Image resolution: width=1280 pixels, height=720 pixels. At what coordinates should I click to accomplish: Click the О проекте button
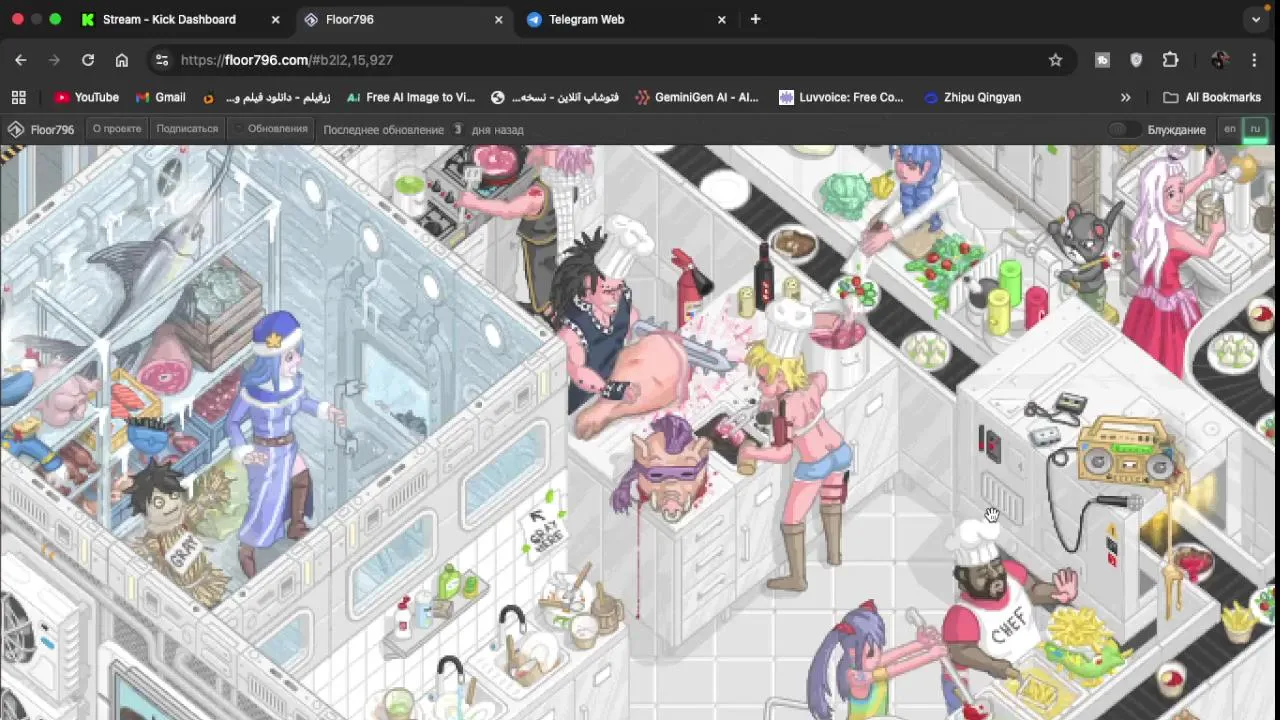(117, 129)
